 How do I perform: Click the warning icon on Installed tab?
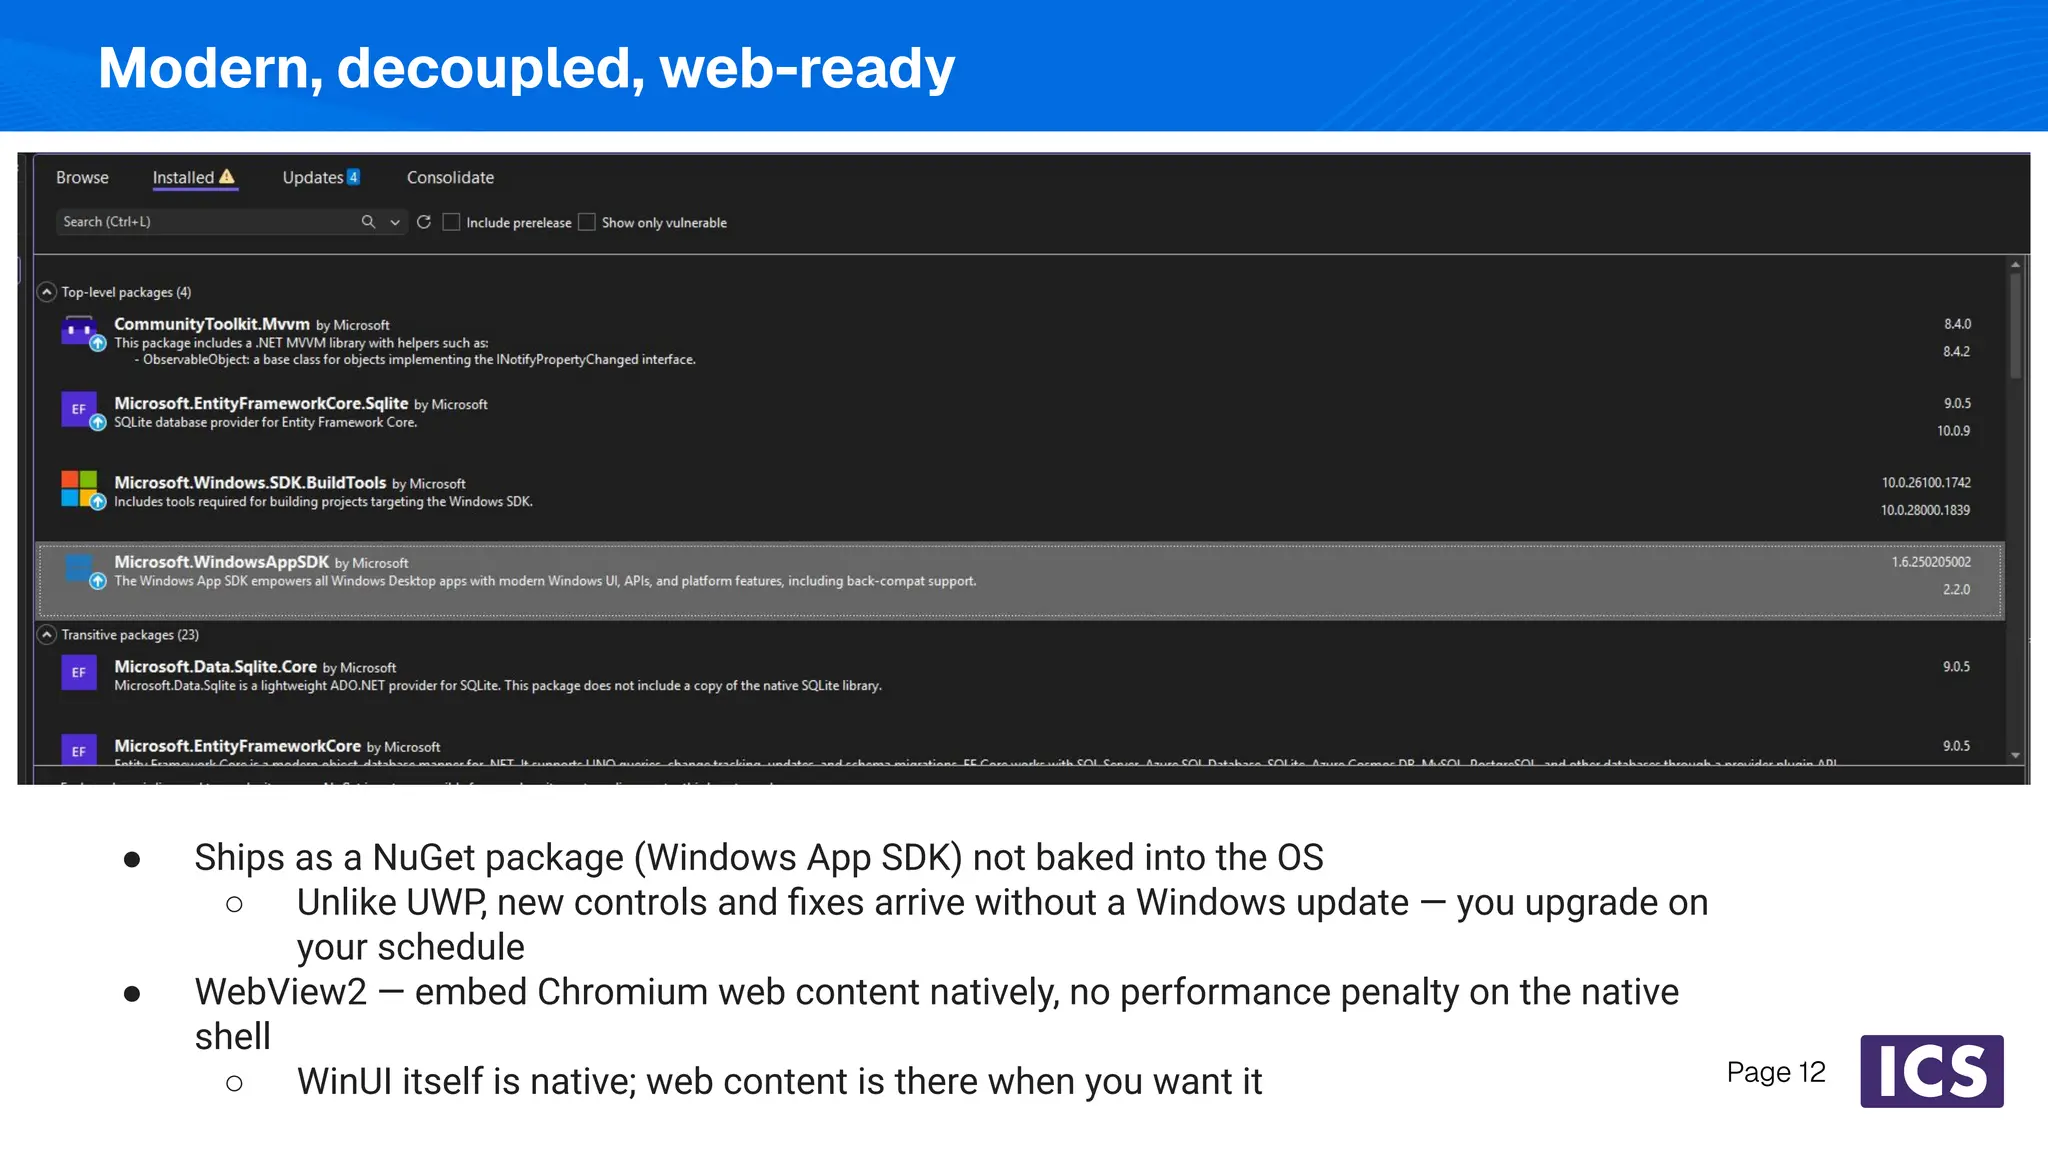tap(227, 177)
